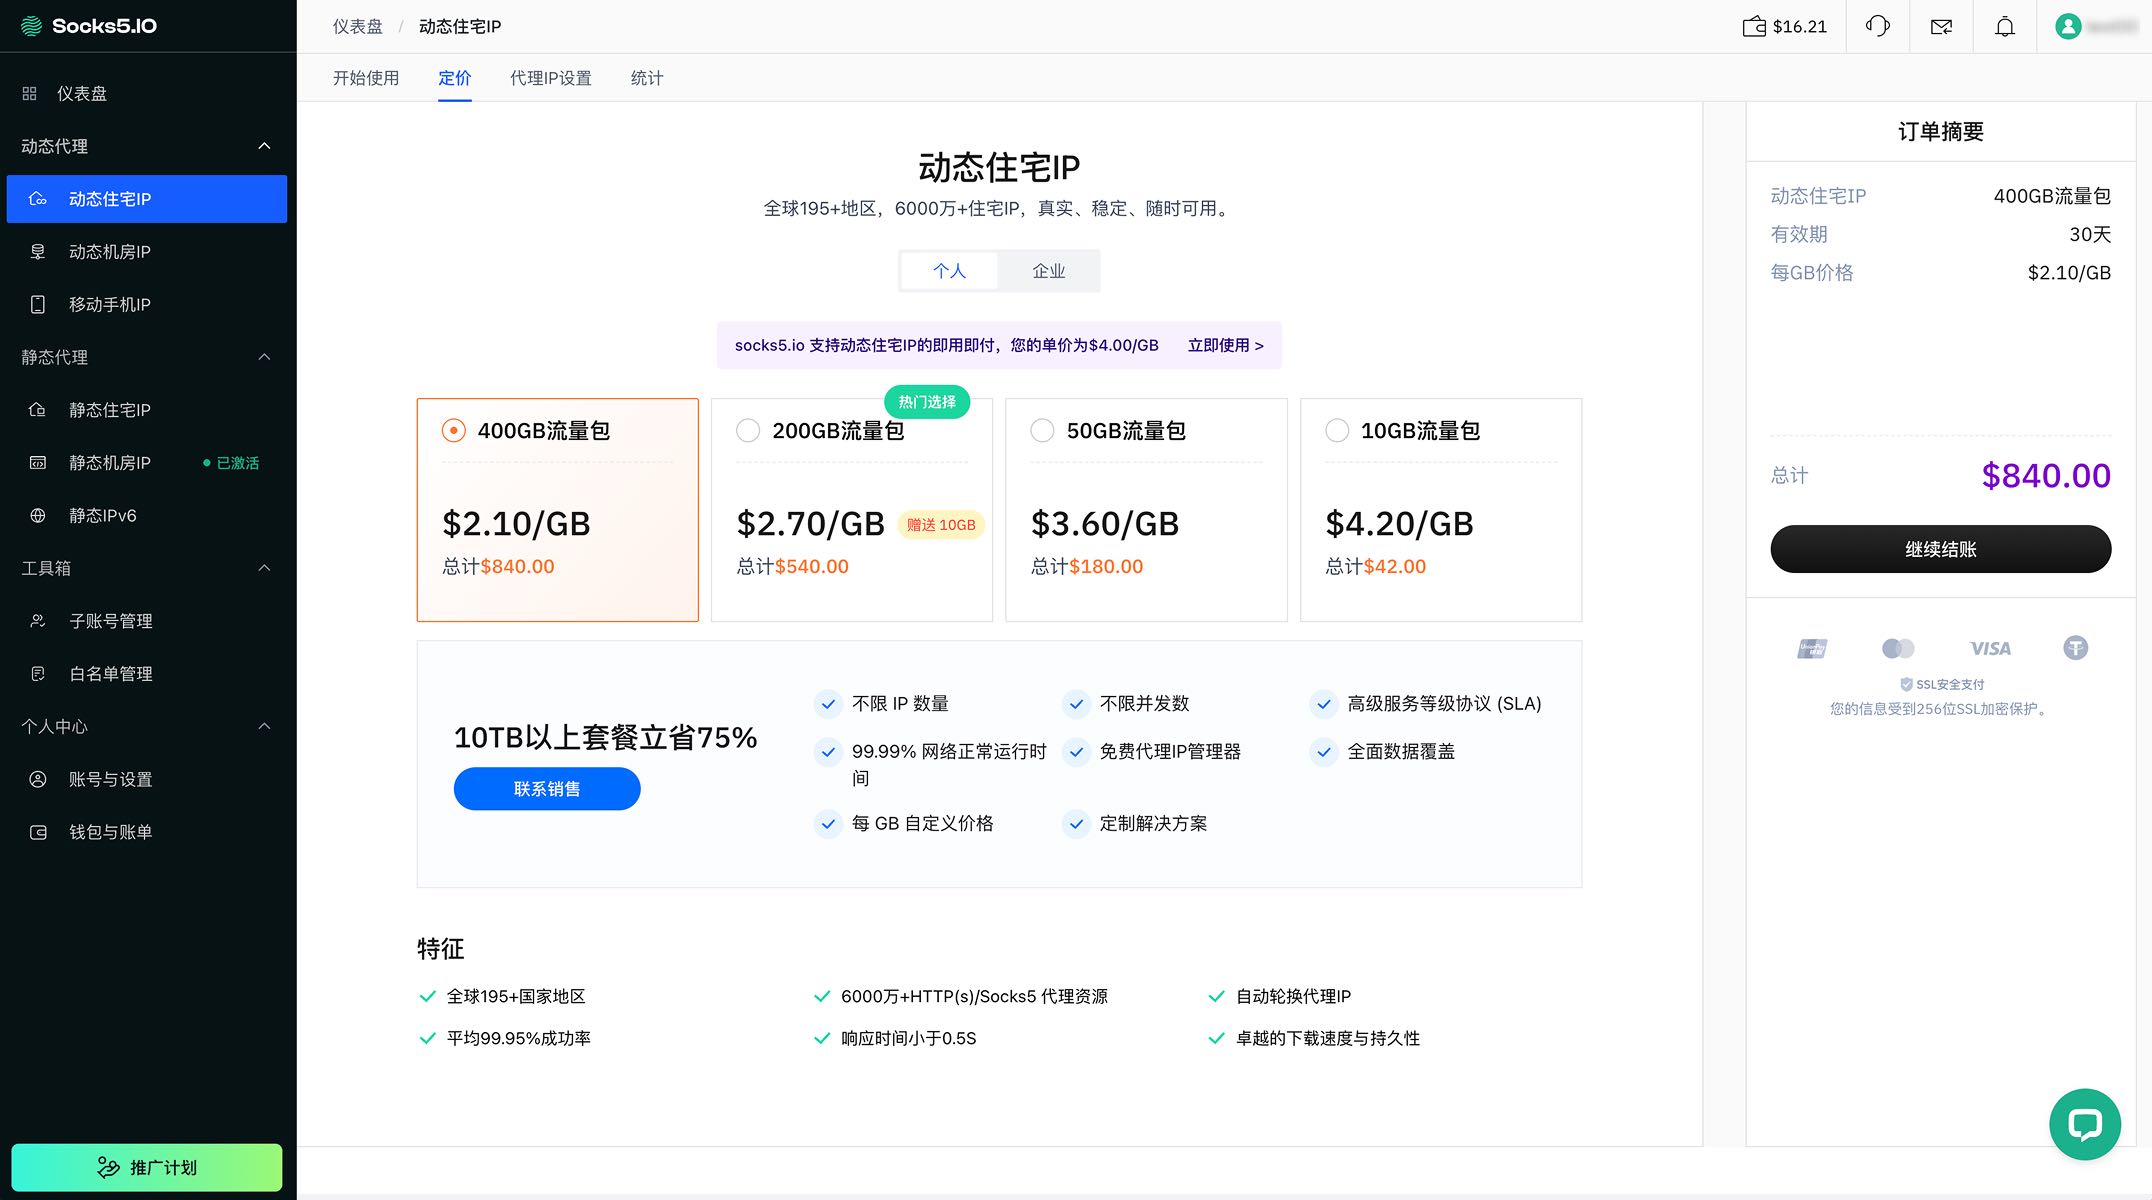Click the customer support headset icon
Screen dimensions: 2152x1200
click(x=1877, y=26)
